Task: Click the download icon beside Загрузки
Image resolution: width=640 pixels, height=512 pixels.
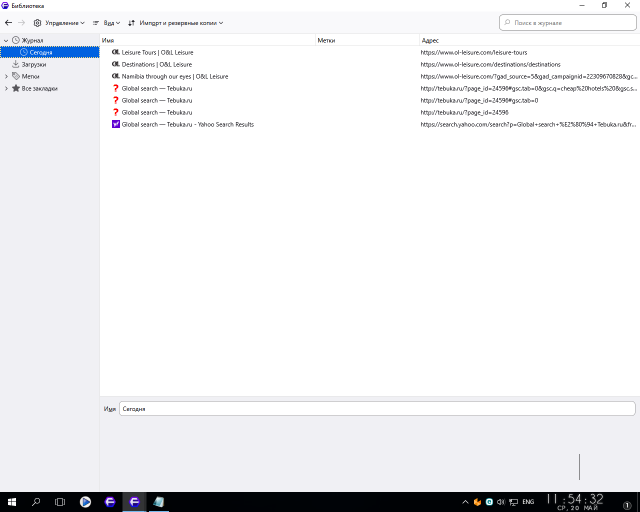Action: (x=16, y=64)
